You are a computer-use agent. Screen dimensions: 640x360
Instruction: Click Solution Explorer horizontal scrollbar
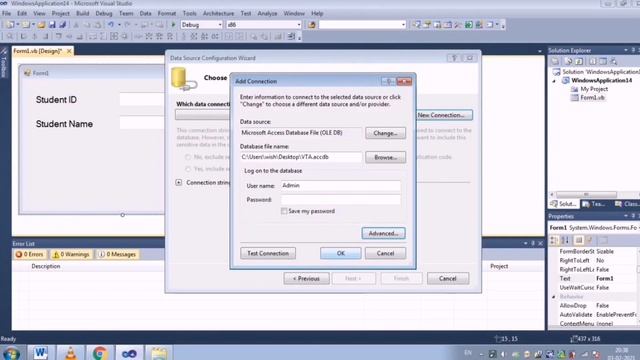point(586,194)
